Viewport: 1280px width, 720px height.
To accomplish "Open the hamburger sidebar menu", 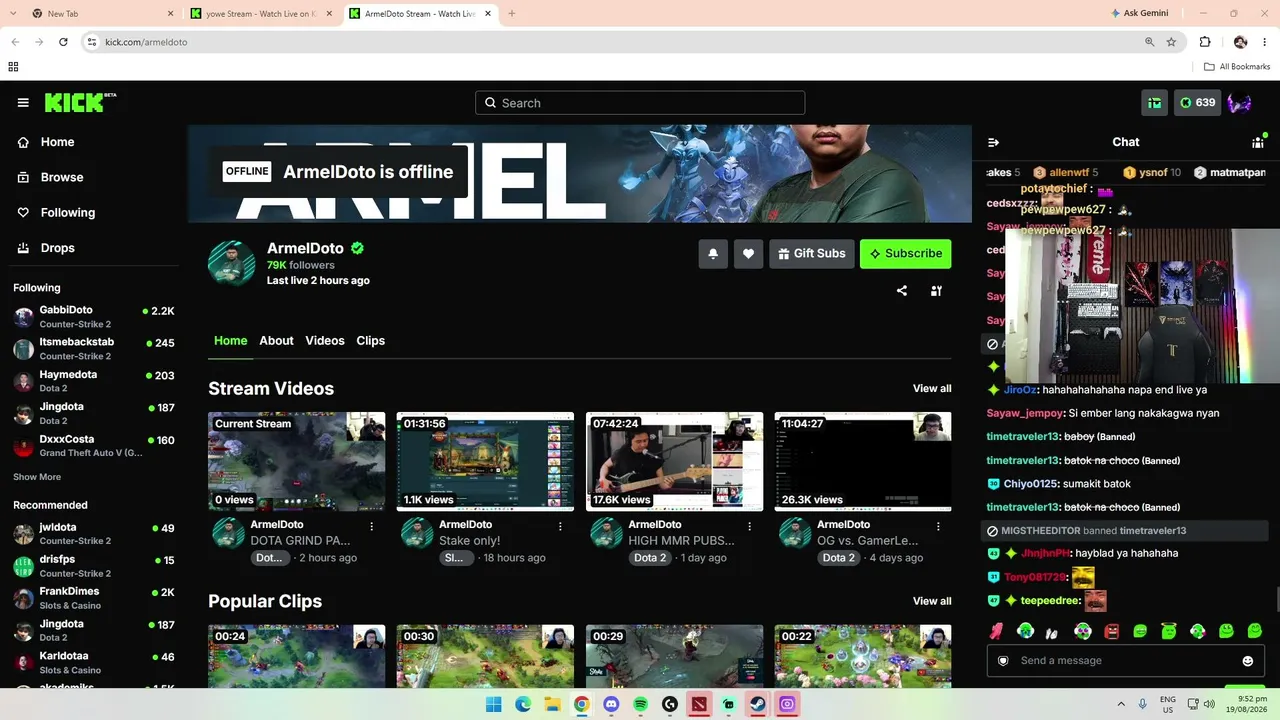I will pos(23,103).
